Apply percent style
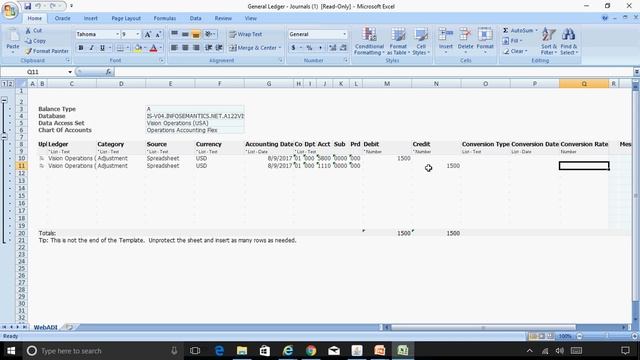Screen dimensions: 640x360 tap(309, 48)
